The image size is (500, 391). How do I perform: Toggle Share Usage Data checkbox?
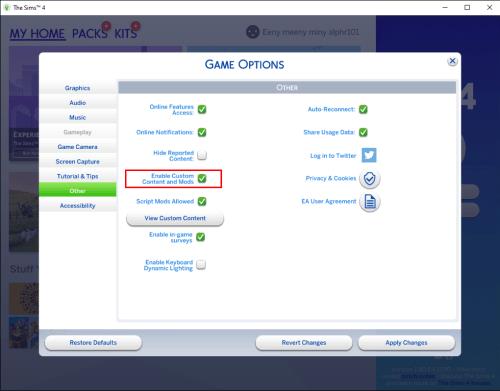point(363,132)
